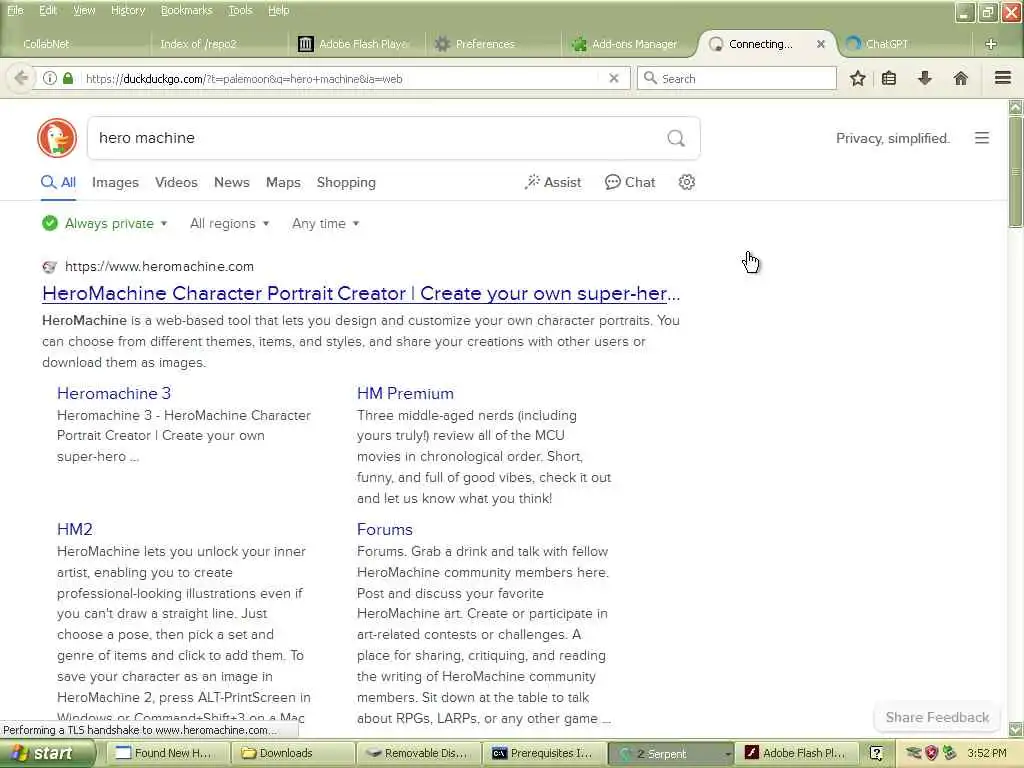Go to the browser home page icon
Screen dimensions: 1024x768
[960, 78]
